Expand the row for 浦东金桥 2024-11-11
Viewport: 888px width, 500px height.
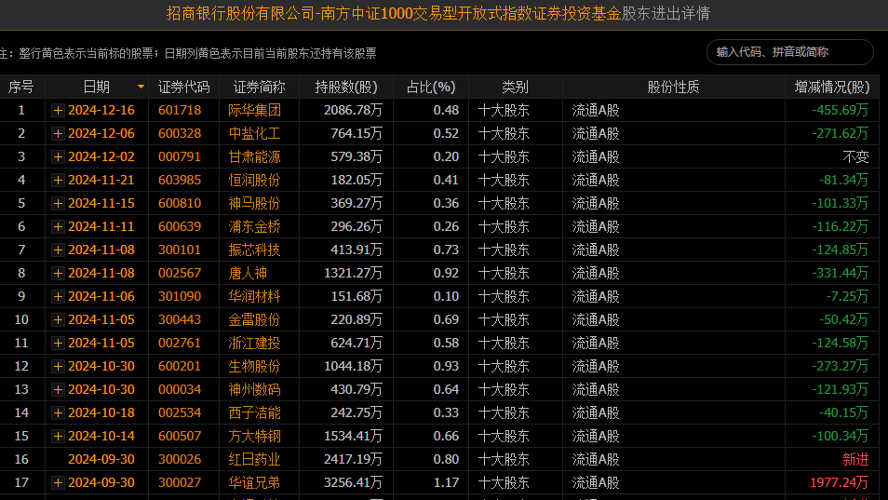[58, 227]
